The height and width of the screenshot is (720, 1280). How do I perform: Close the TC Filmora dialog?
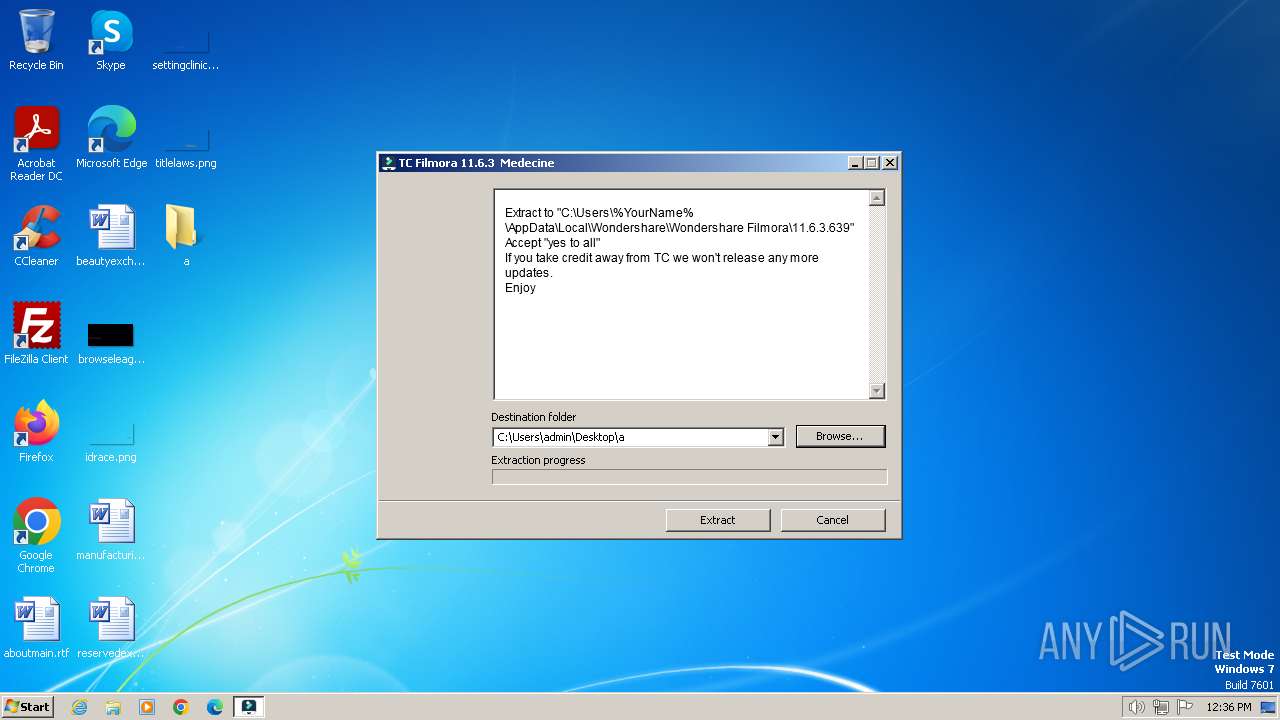click(x=889, y=163)
